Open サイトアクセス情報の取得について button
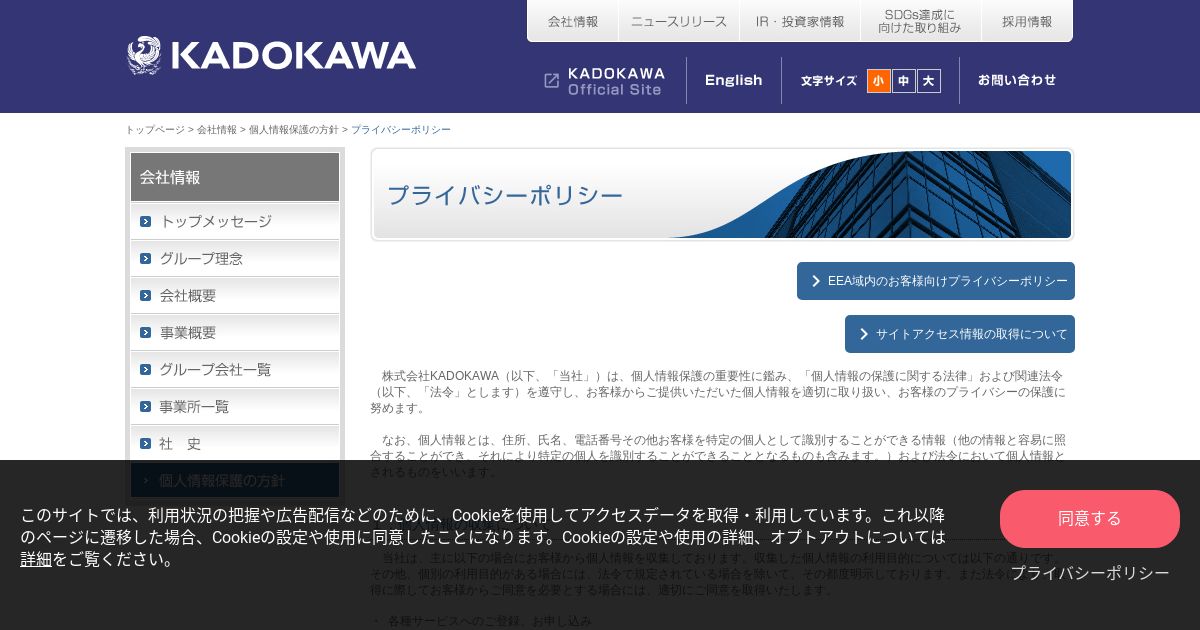Screen dimensions: 1200x630 (960, 334)
